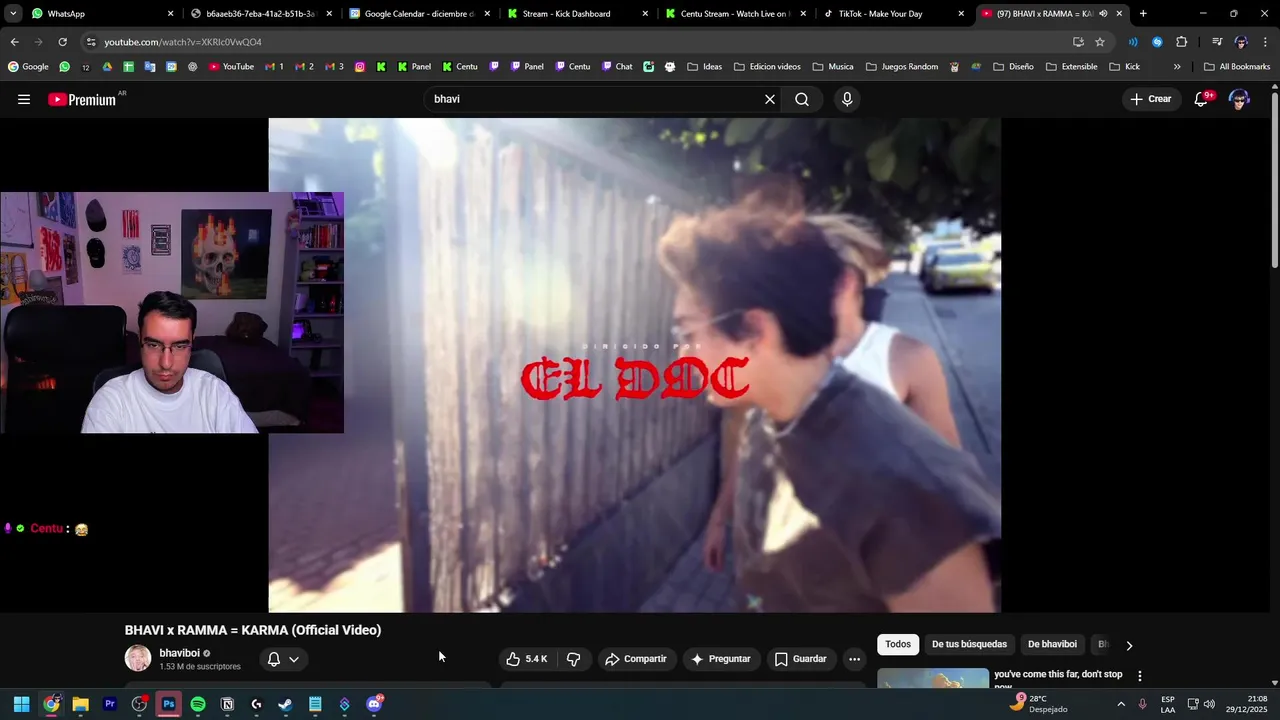The width and height of the screenshot is (1280, 720).
Task: Open Discord from the taskbar
Action: click(x=374, y=704)
